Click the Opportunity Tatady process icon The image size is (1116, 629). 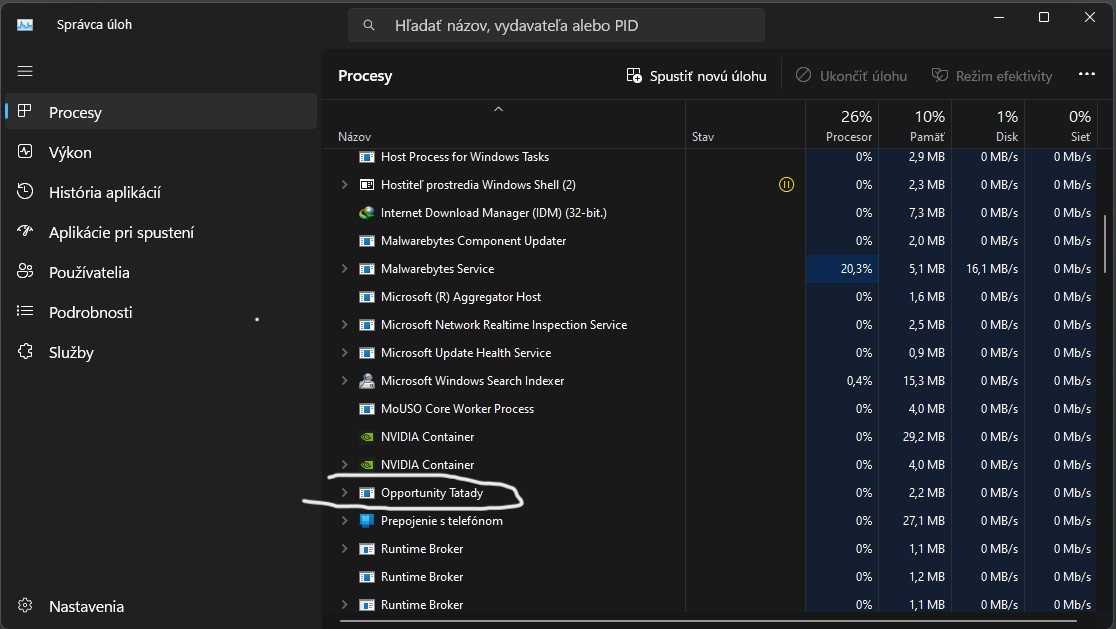click(367, 493)
